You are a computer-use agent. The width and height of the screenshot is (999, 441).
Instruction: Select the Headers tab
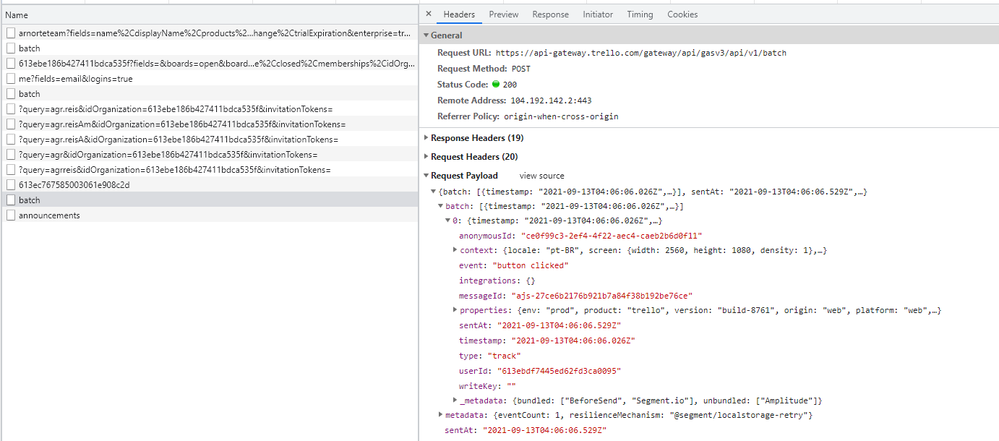459,14
